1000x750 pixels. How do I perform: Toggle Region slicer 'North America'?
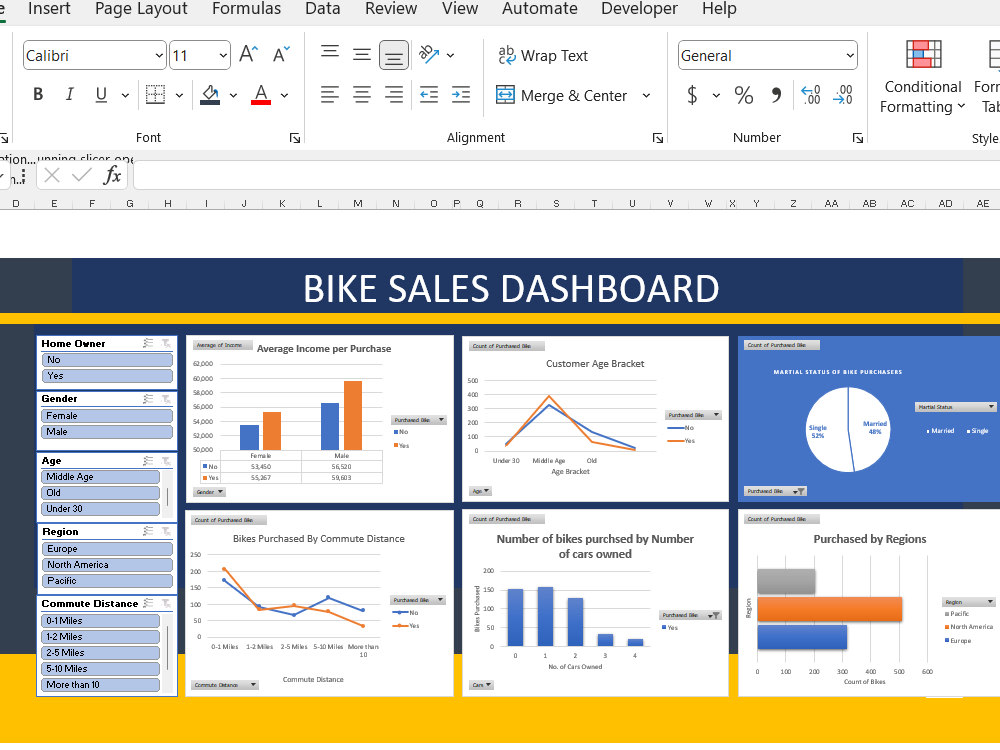[x=107, y=565]
